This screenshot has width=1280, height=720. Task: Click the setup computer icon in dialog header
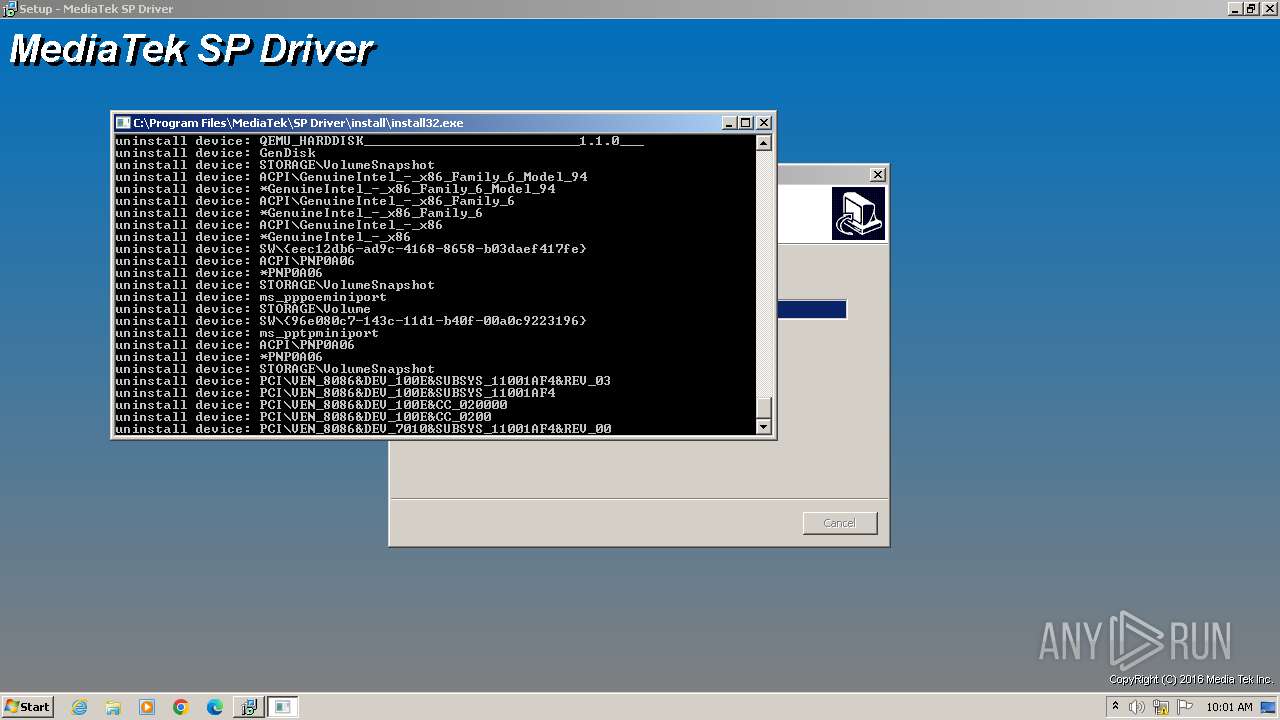coord(858,213)
